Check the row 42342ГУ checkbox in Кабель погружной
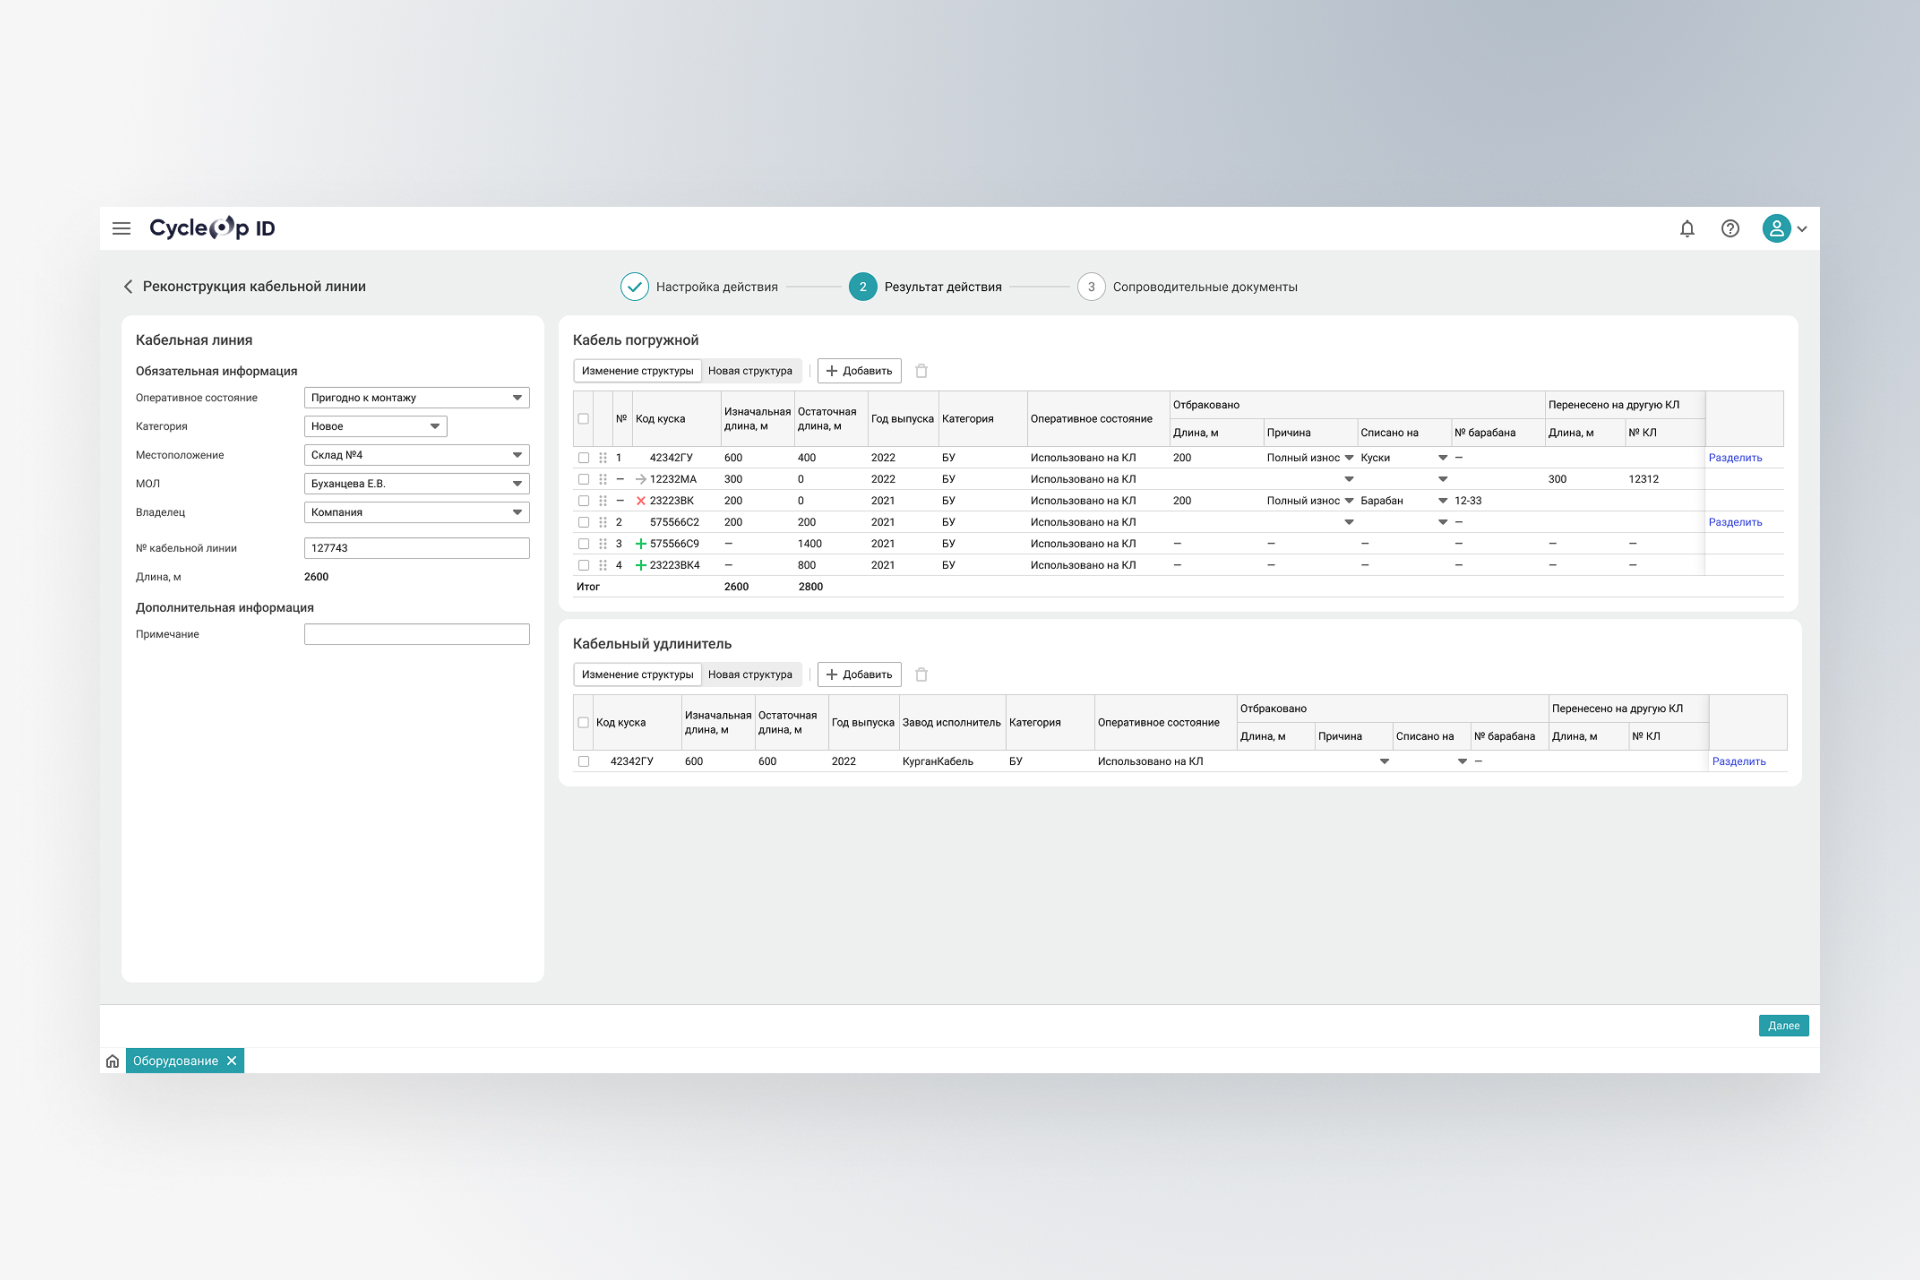 (x=584, y=458)
